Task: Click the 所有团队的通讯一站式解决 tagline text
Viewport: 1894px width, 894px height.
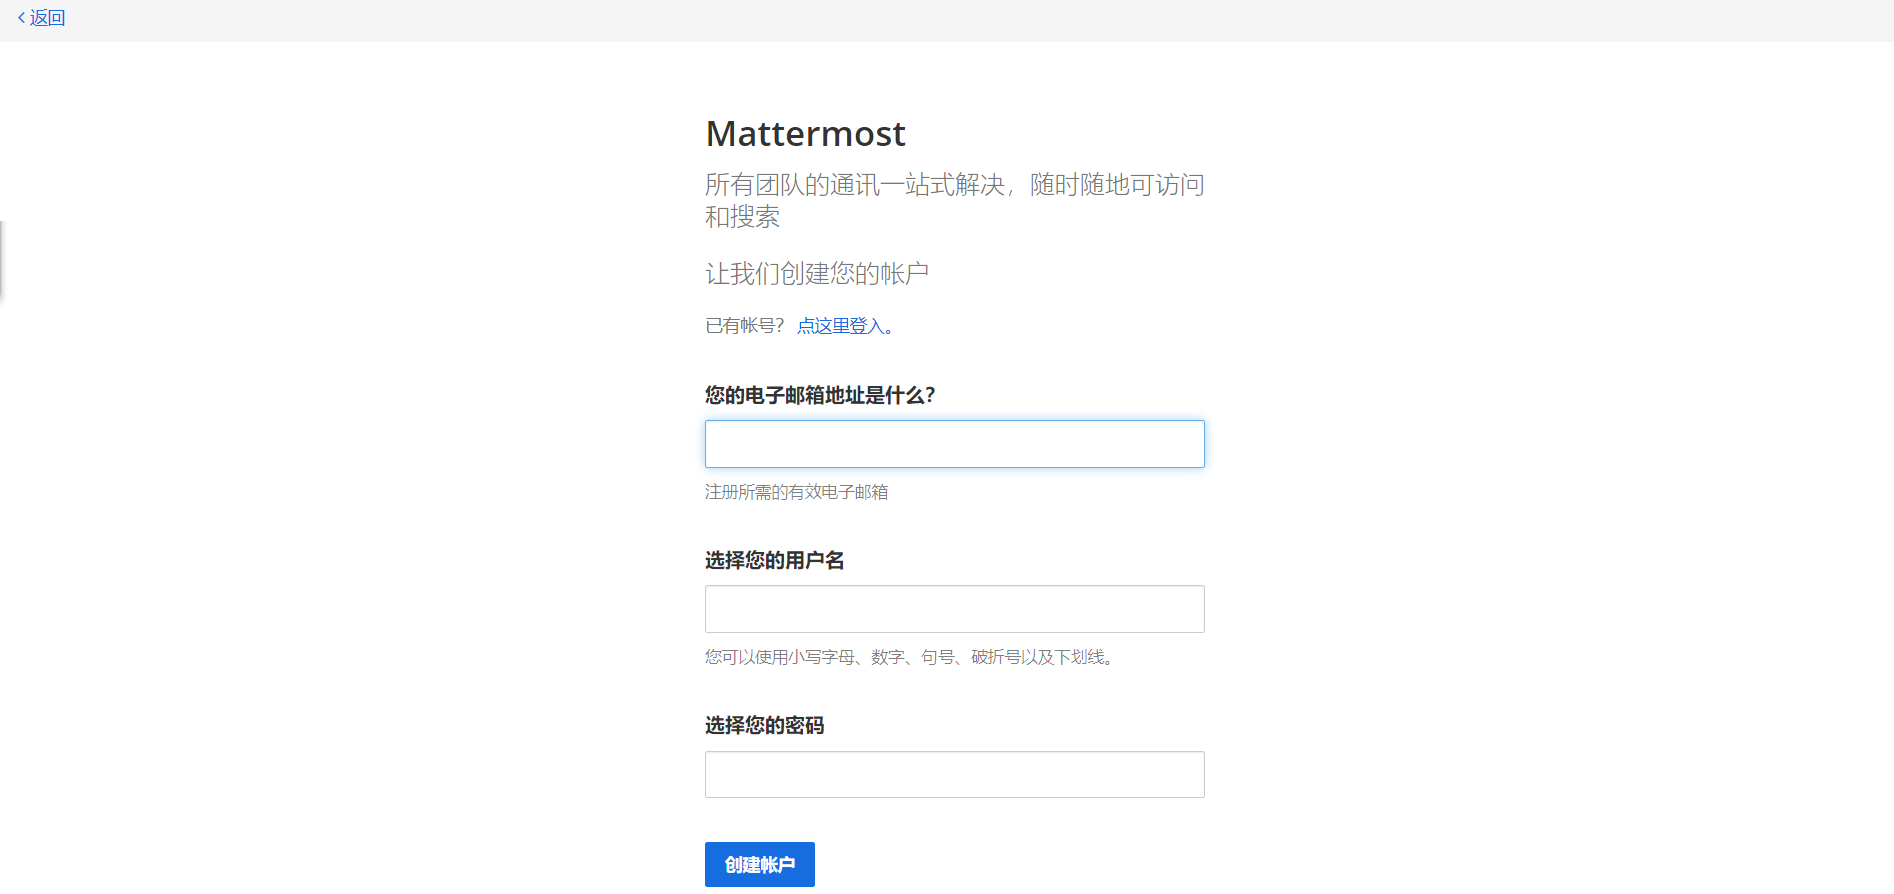Action: [954, 200]
